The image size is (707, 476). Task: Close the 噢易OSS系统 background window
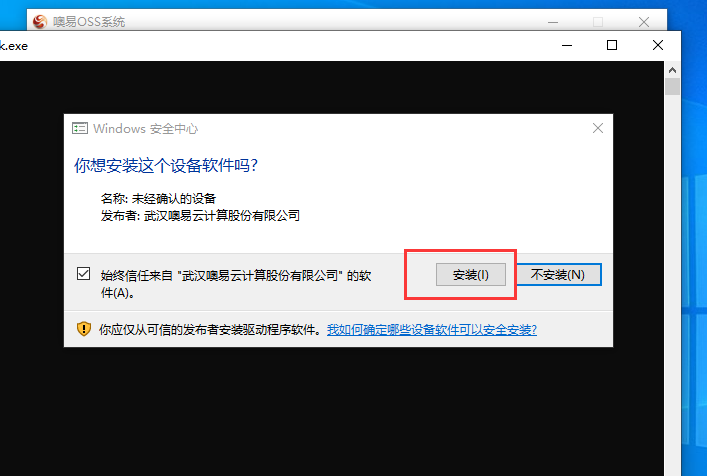click(x=644, y=21)
